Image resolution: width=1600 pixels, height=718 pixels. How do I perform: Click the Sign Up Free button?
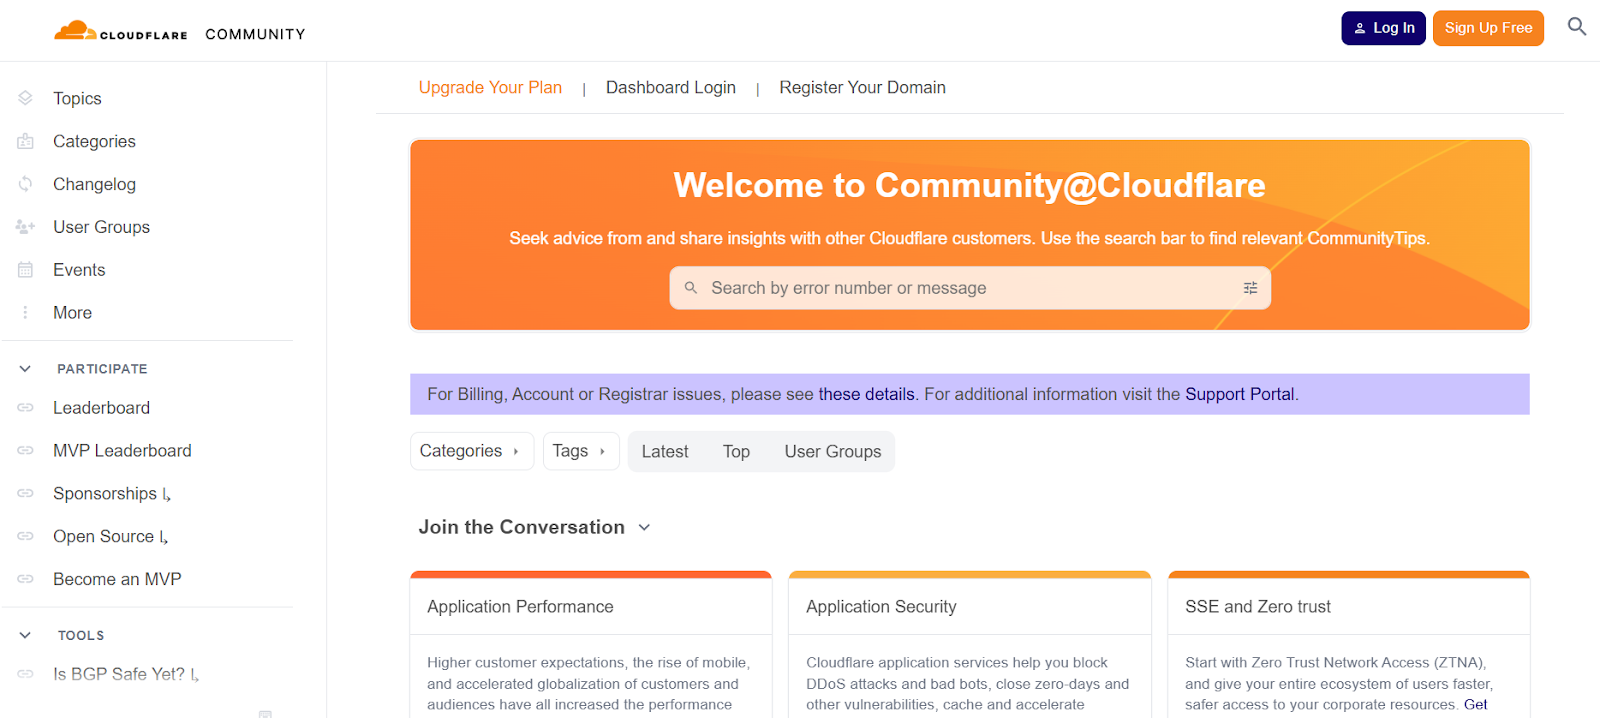pos(1488,28)
